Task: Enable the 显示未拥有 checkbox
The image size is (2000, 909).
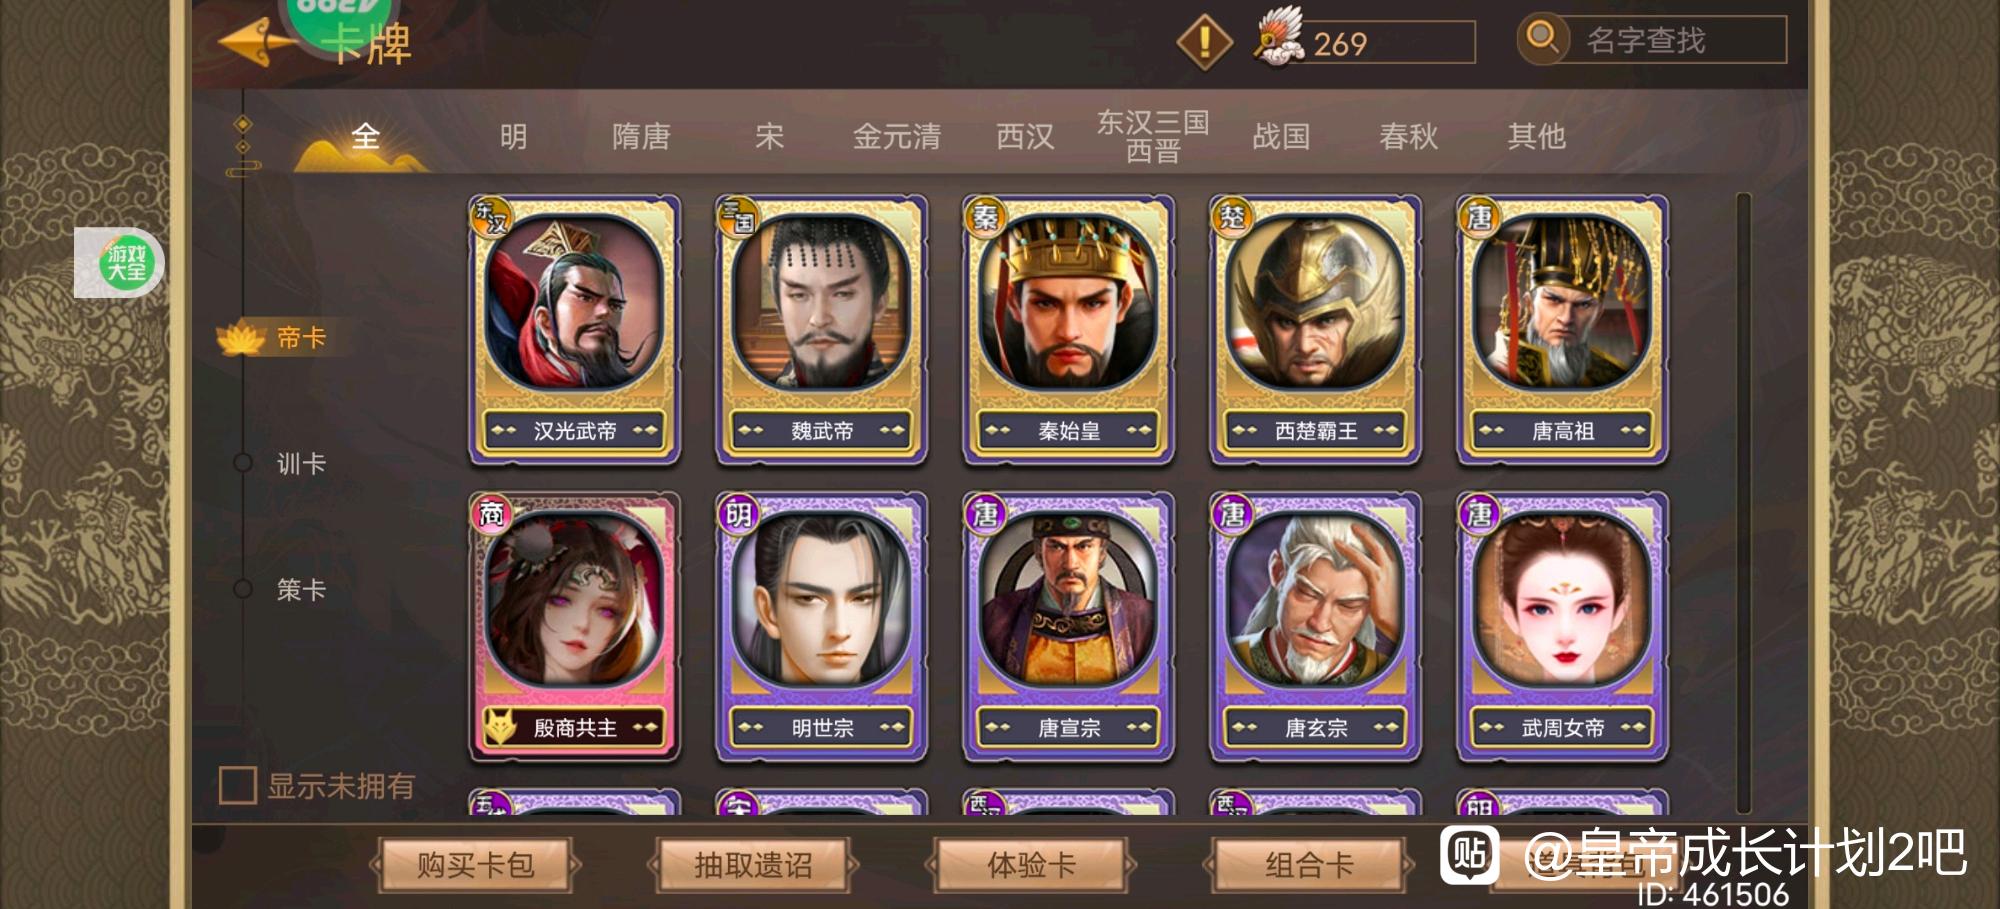Action: click(x=238, y=785)
